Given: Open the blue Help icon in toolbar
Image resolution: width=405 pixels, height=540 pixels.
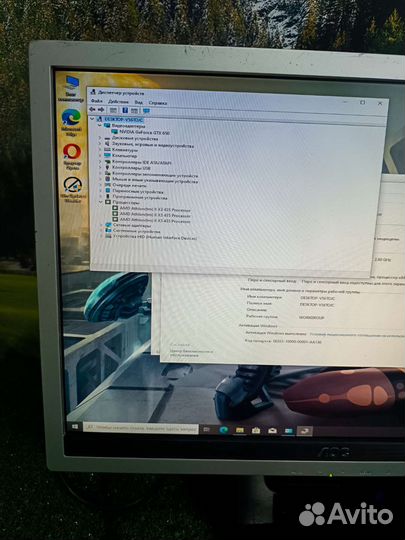Looking at the screenshot, I should click(125, 110).
